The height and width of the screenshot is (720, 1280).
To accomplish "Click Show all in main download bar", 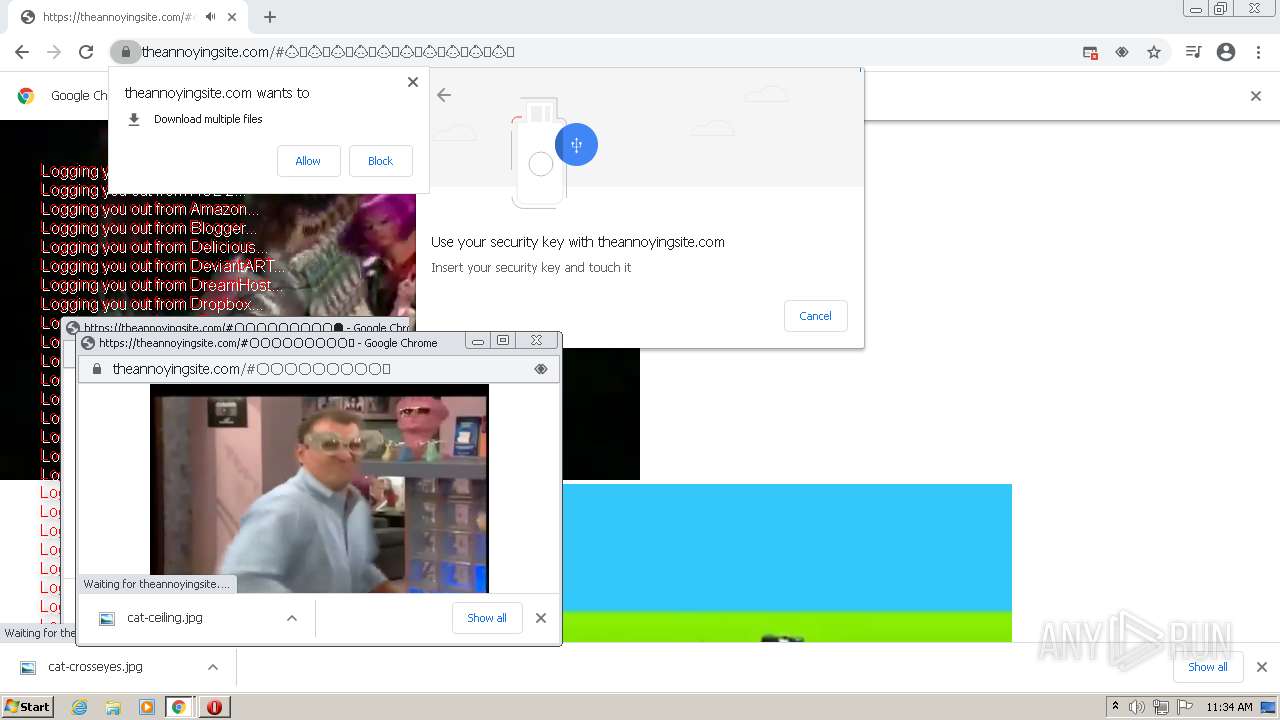I will 1208,667.
